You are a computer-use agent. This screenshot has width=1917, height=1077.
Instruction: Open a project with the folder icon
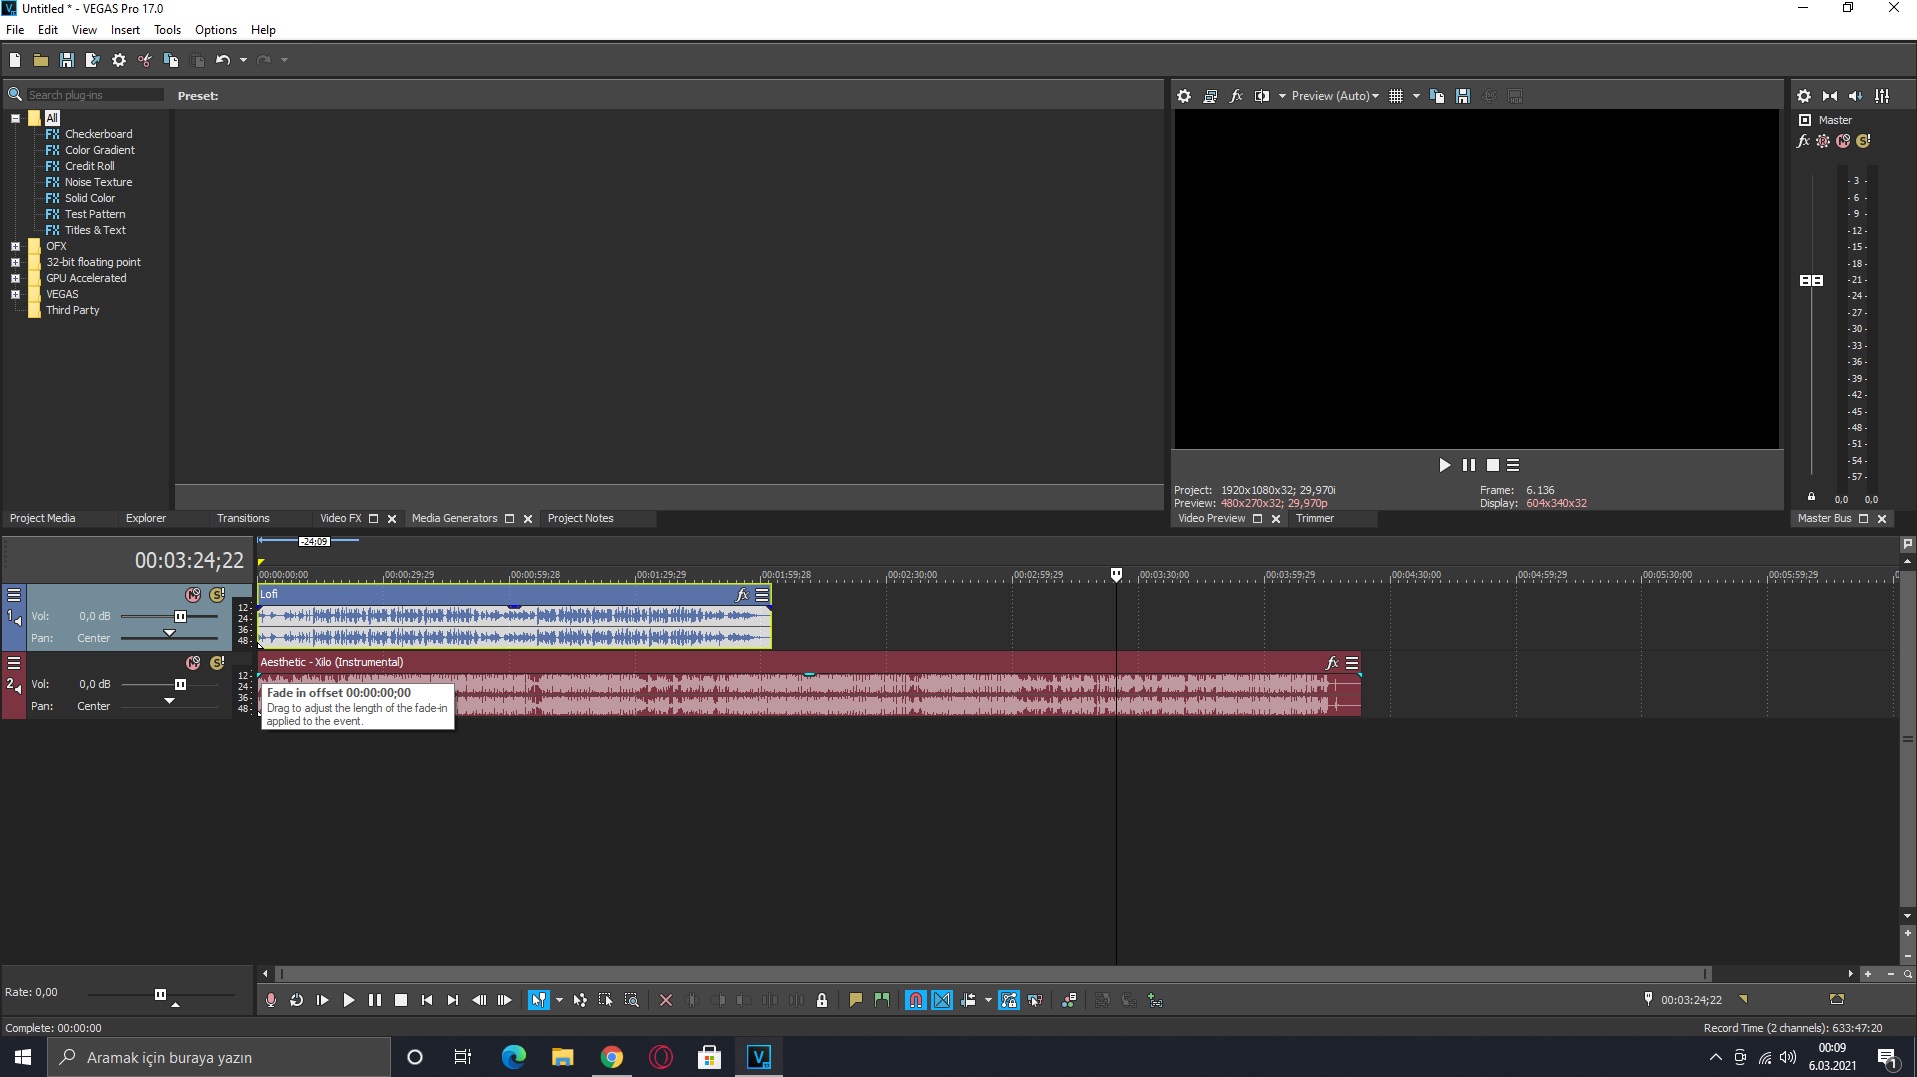[41, 60]
